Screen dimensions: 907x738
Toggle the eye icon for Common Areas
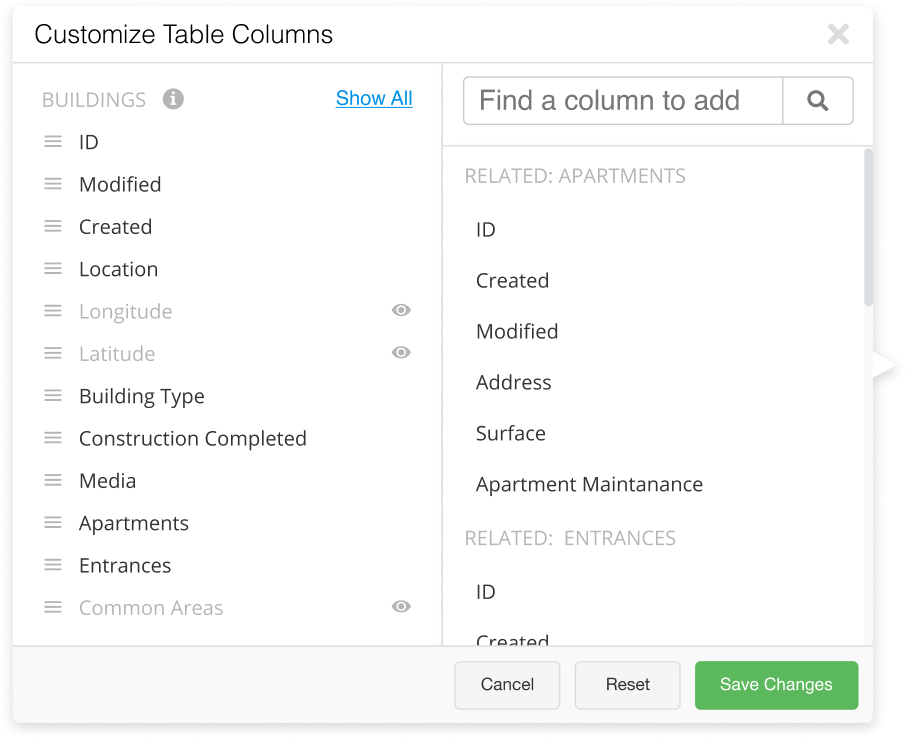point(400,606)
